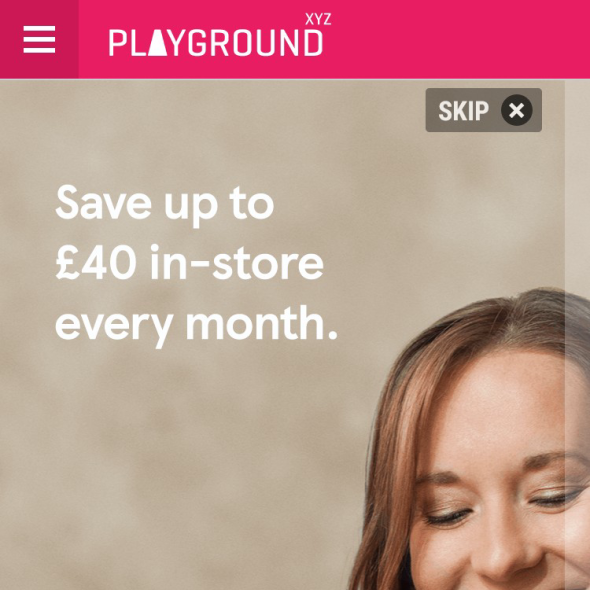The height and width of the screenshot is (590, 590).
Task: Click the PLAYGROUND logo wordmark
Action: (x=216, y=43)
